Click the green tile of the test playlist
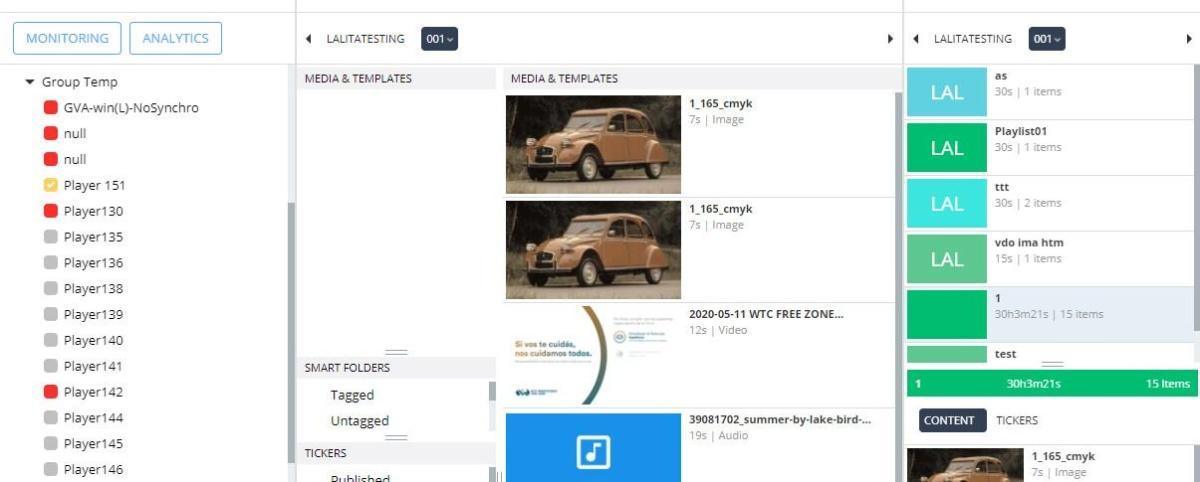This screenshot has height=482, width=1200. click(947, 355)
